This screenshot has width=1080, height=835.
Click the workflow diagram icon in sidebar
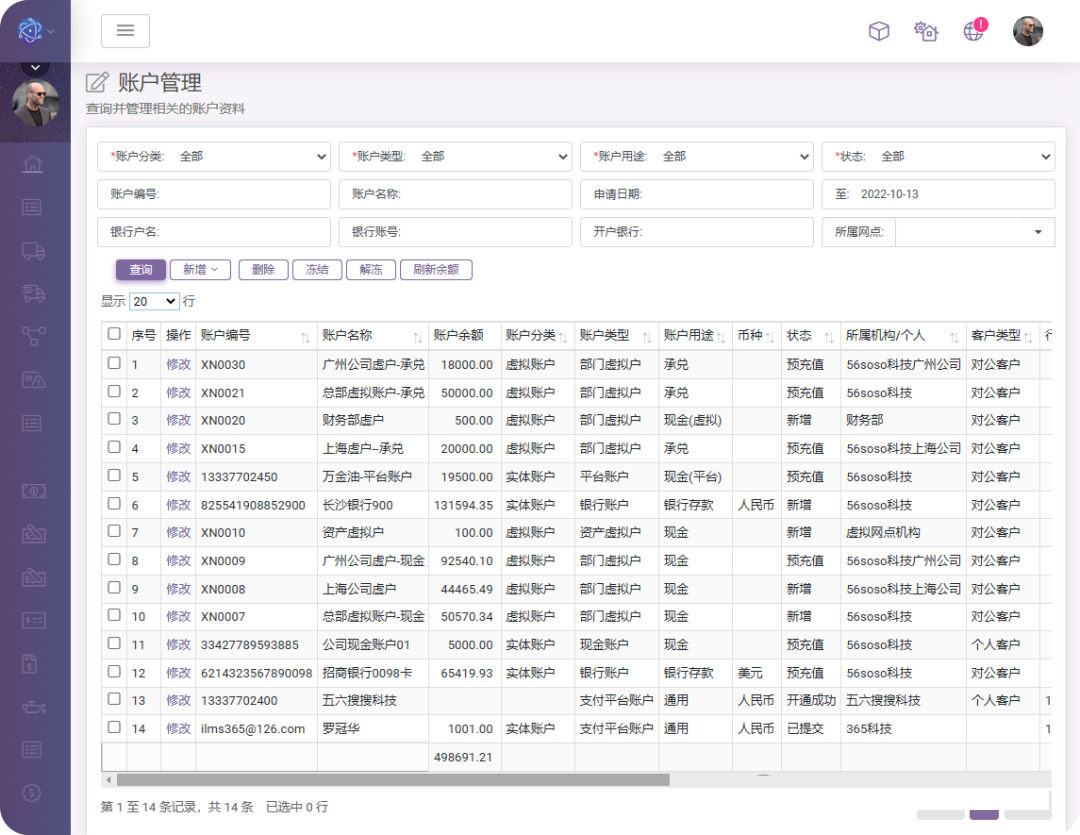[x=33, y=336]
